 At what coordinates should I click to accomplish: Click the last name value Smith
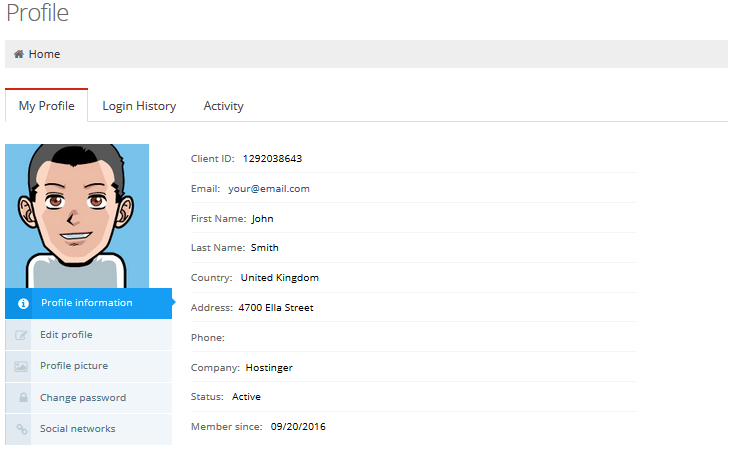click(265, 248)
